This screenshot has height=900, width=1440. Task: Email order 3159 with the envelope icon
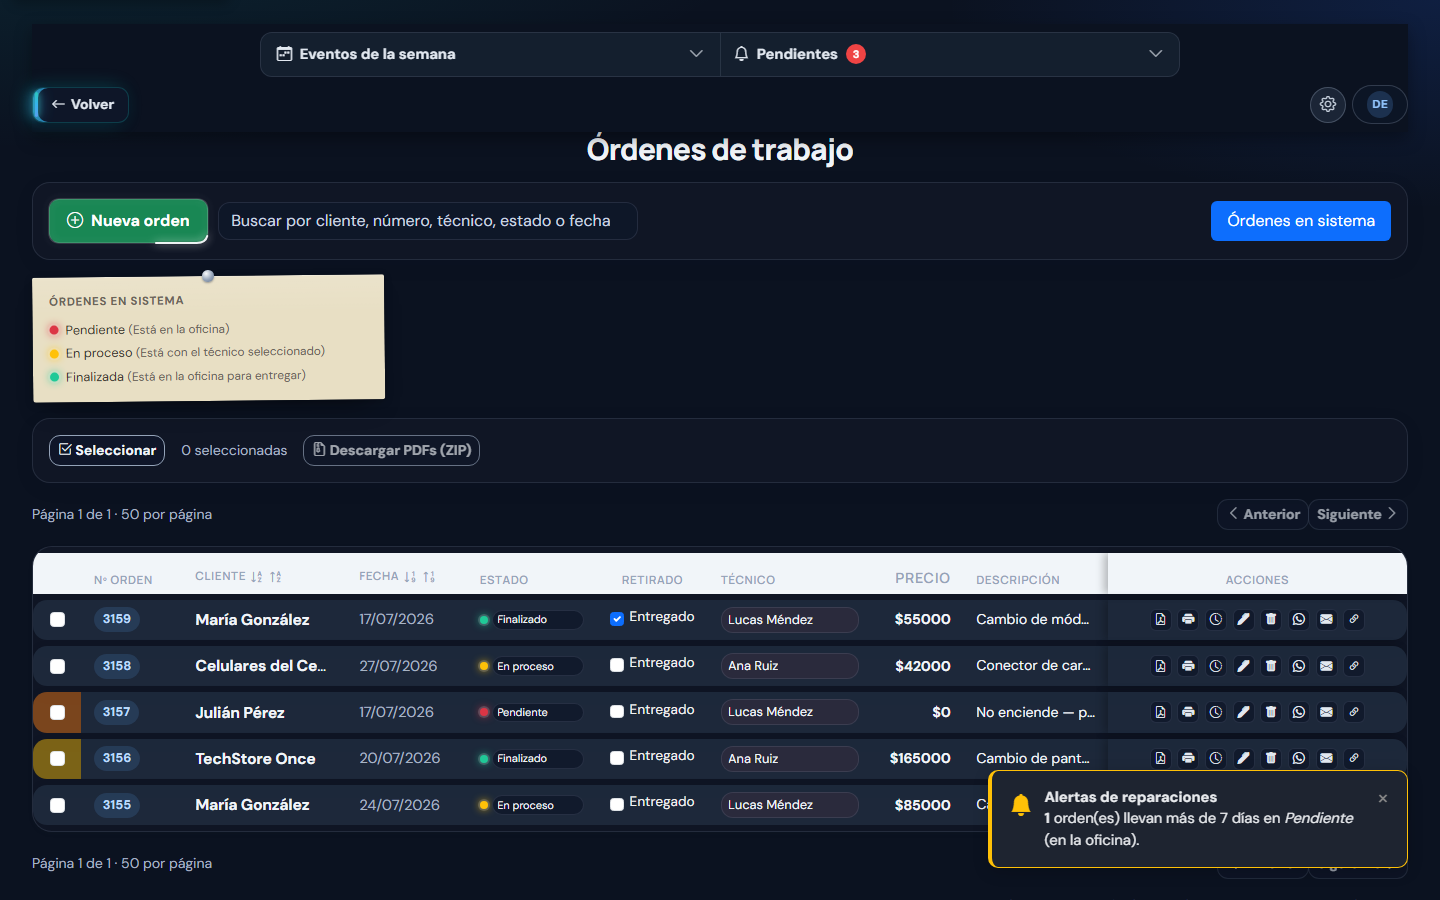pos(1326,619)
